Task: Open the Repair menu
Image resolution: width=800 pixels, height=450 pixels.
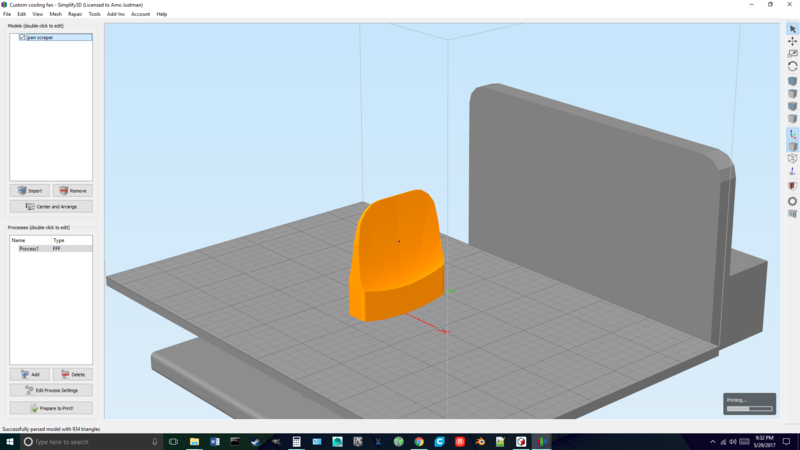Action: coord(75,14)
